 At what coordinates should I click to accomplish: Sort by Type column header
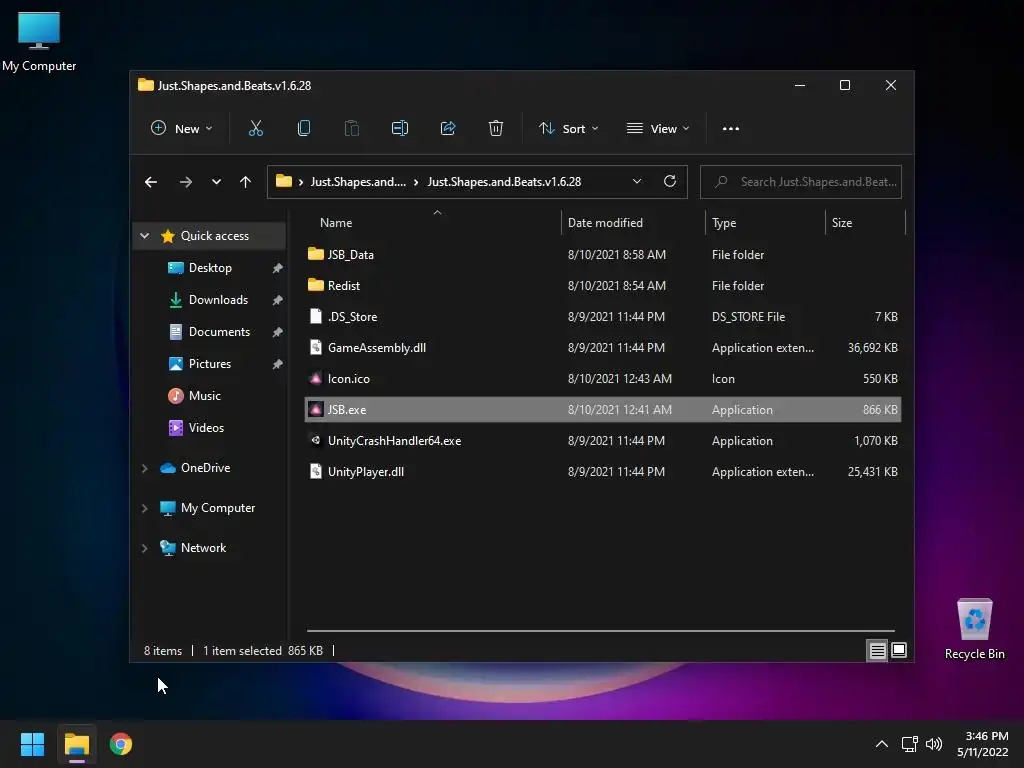tap(765, 223)
